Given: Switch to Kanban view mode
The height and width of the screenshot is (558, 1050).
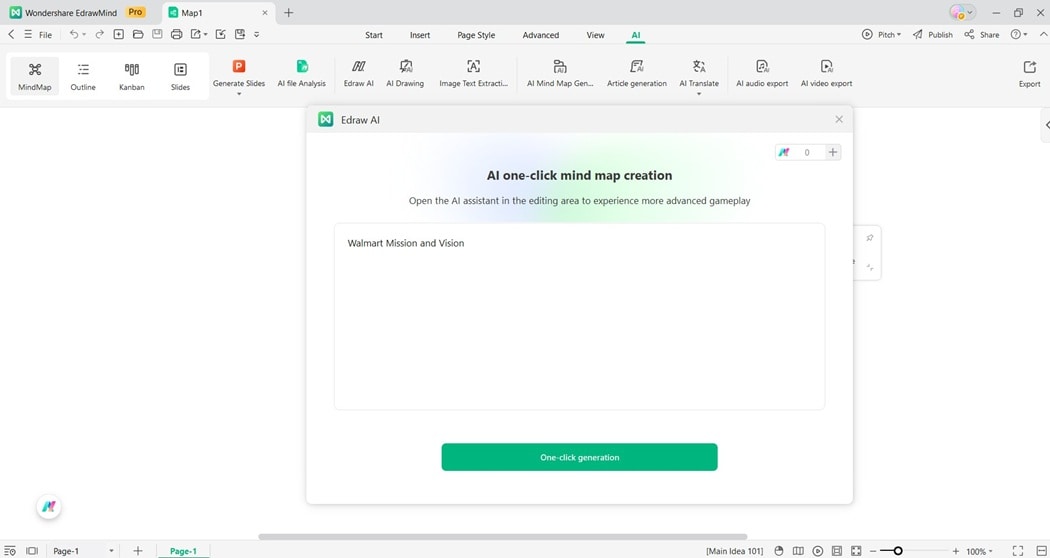Looking at the screenshot, I should pyautogui.click(x=132, y=76).
